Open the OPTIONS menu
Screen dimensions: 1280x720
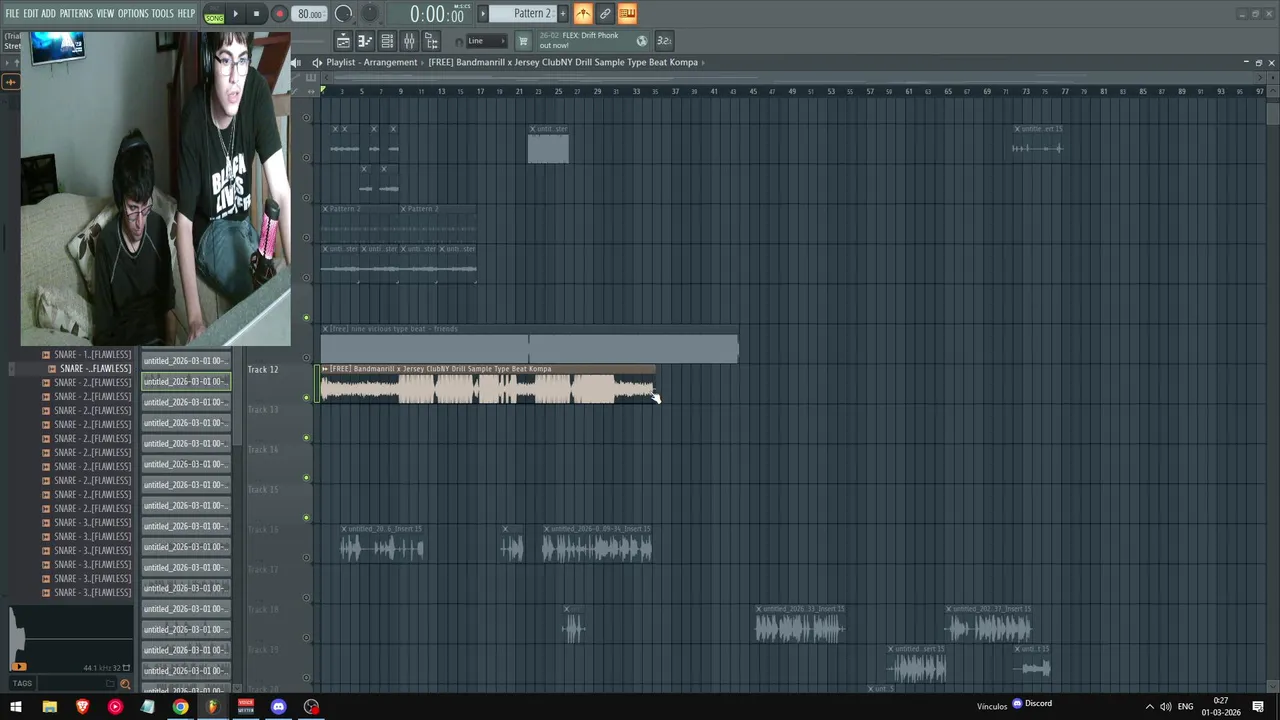tap(133, 13)
